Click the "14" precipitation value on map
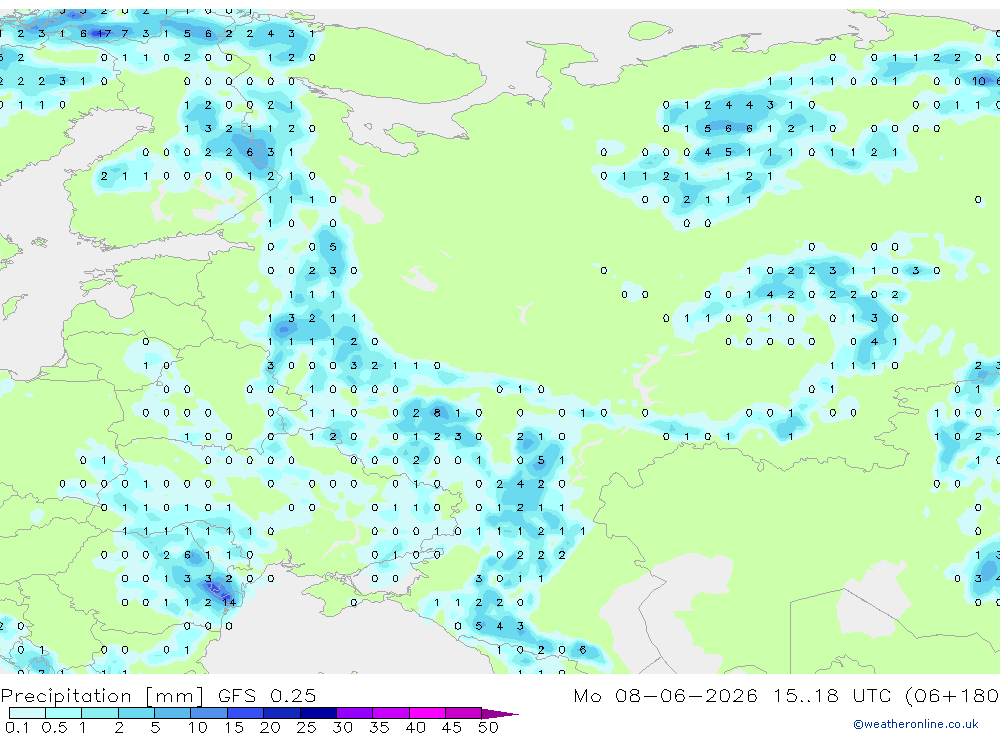 click(229, 602)
